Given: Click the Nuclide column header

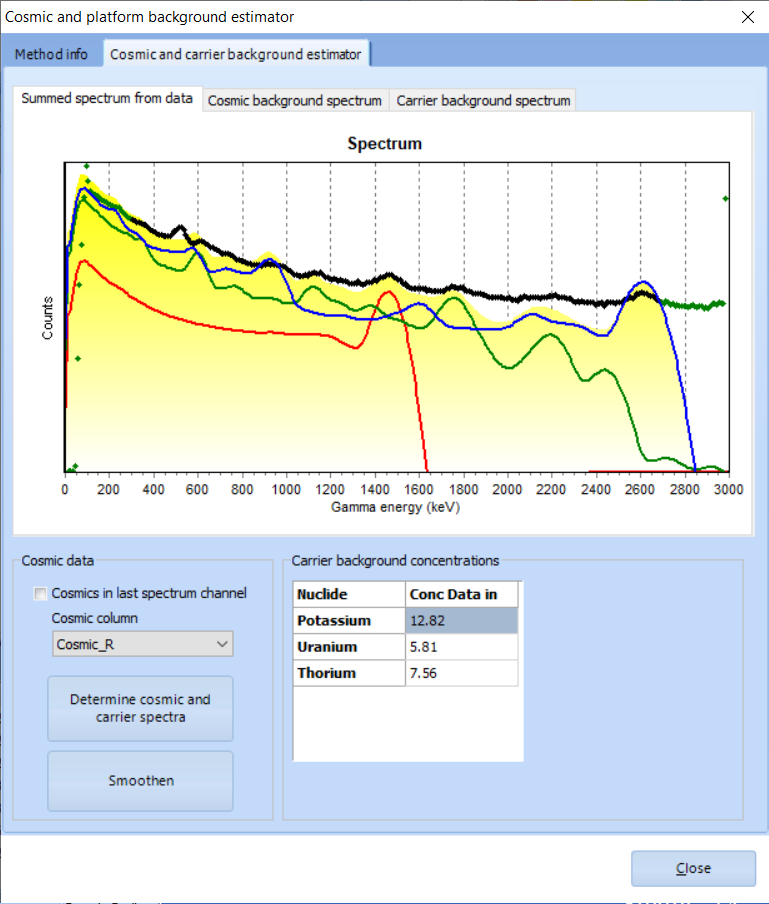Looking at the screenshot, I should 349,594.
